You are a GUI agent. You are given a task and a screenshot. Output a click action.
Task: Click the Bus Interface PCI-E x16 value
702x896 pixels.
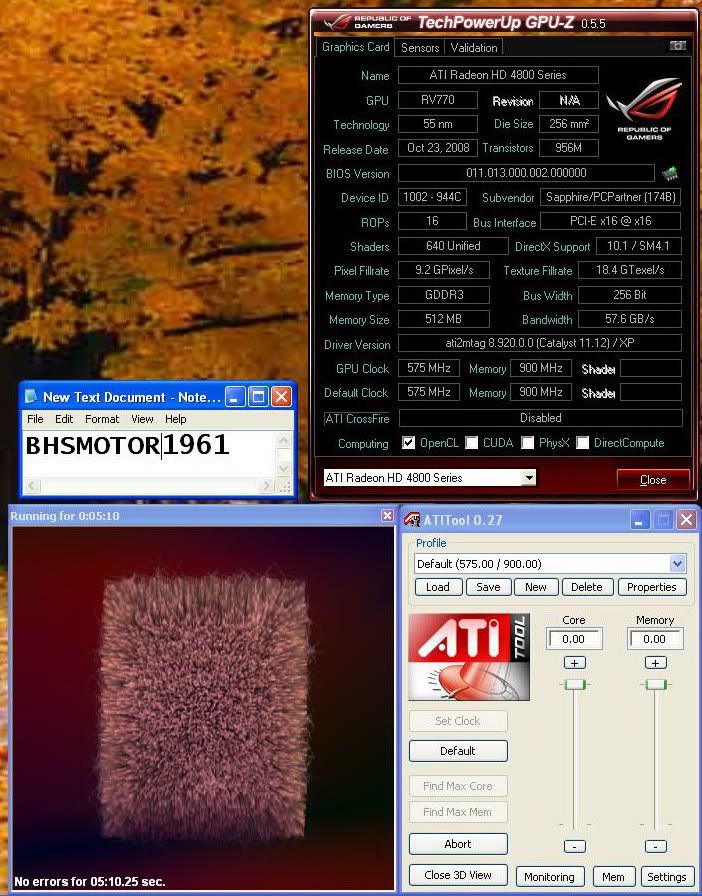610,221
